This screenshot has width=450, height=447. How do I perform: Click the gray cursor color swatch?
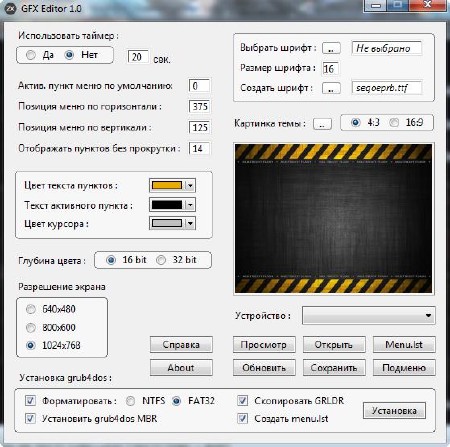pyautogui.click(x=167, y=223)
